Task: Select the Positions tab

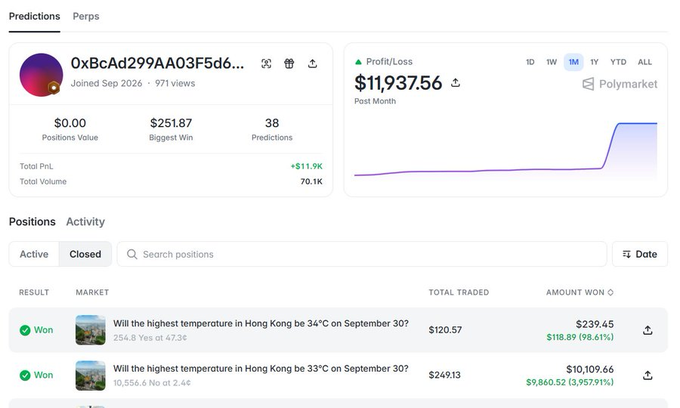Action: click(32, 222)
